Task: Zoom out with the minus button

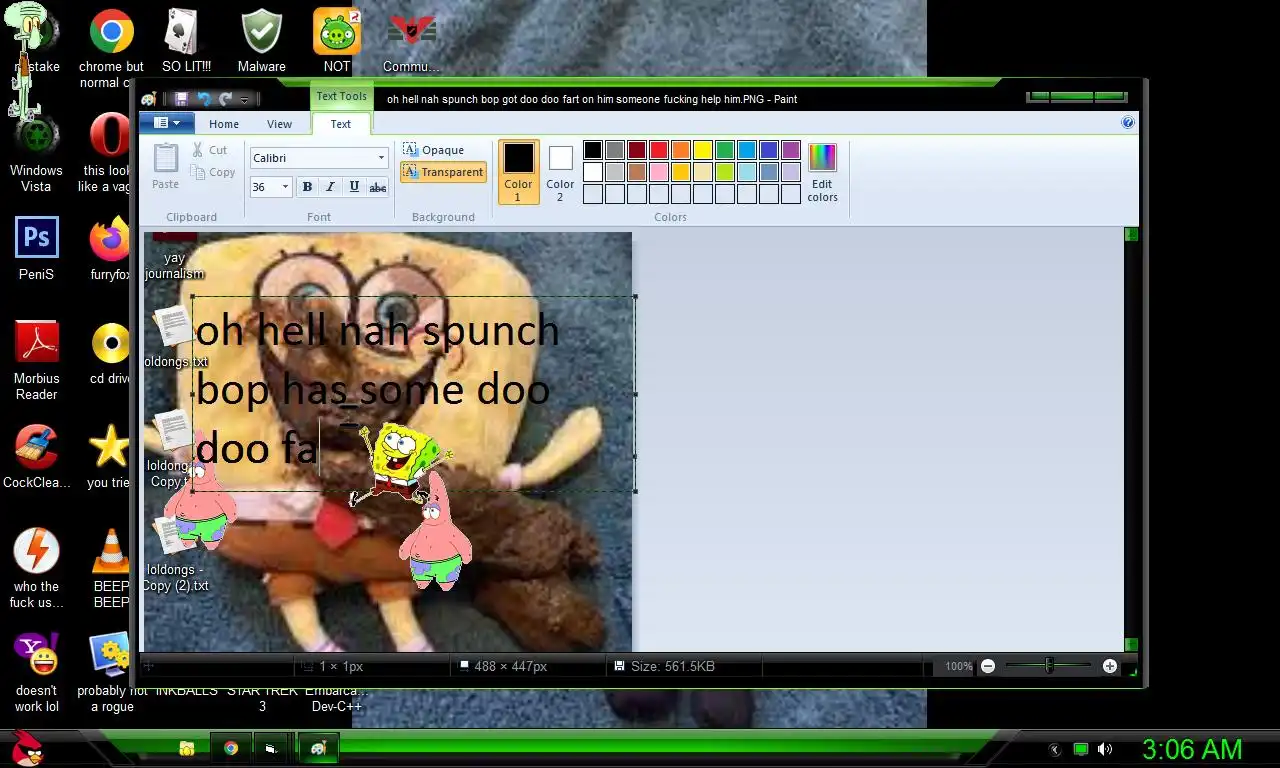Action: (988, 666)
